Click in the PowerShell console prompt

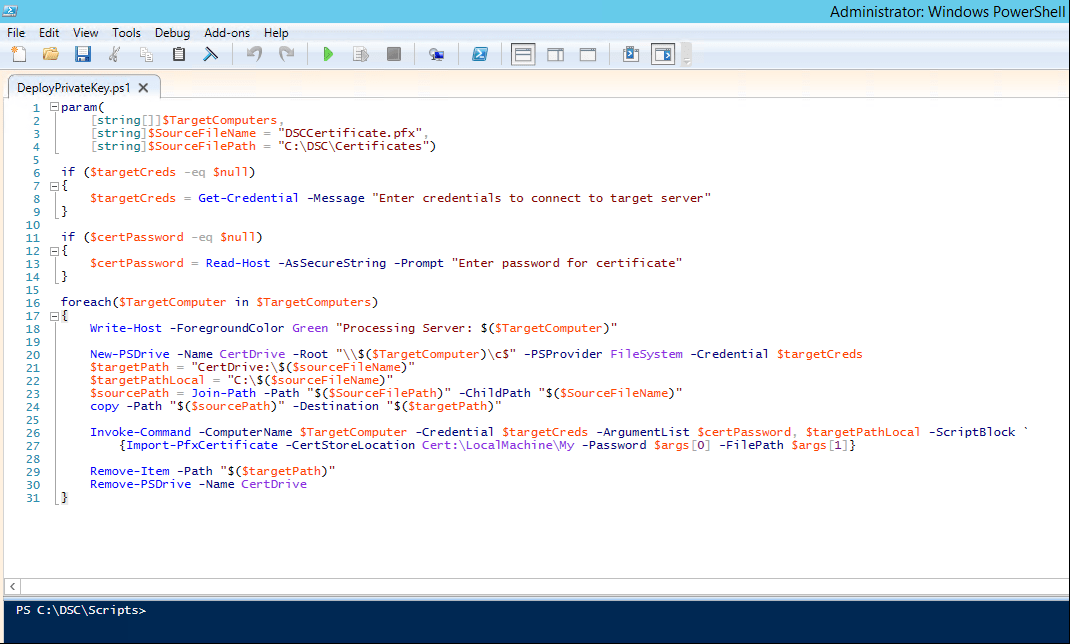[x=500, y=610]
